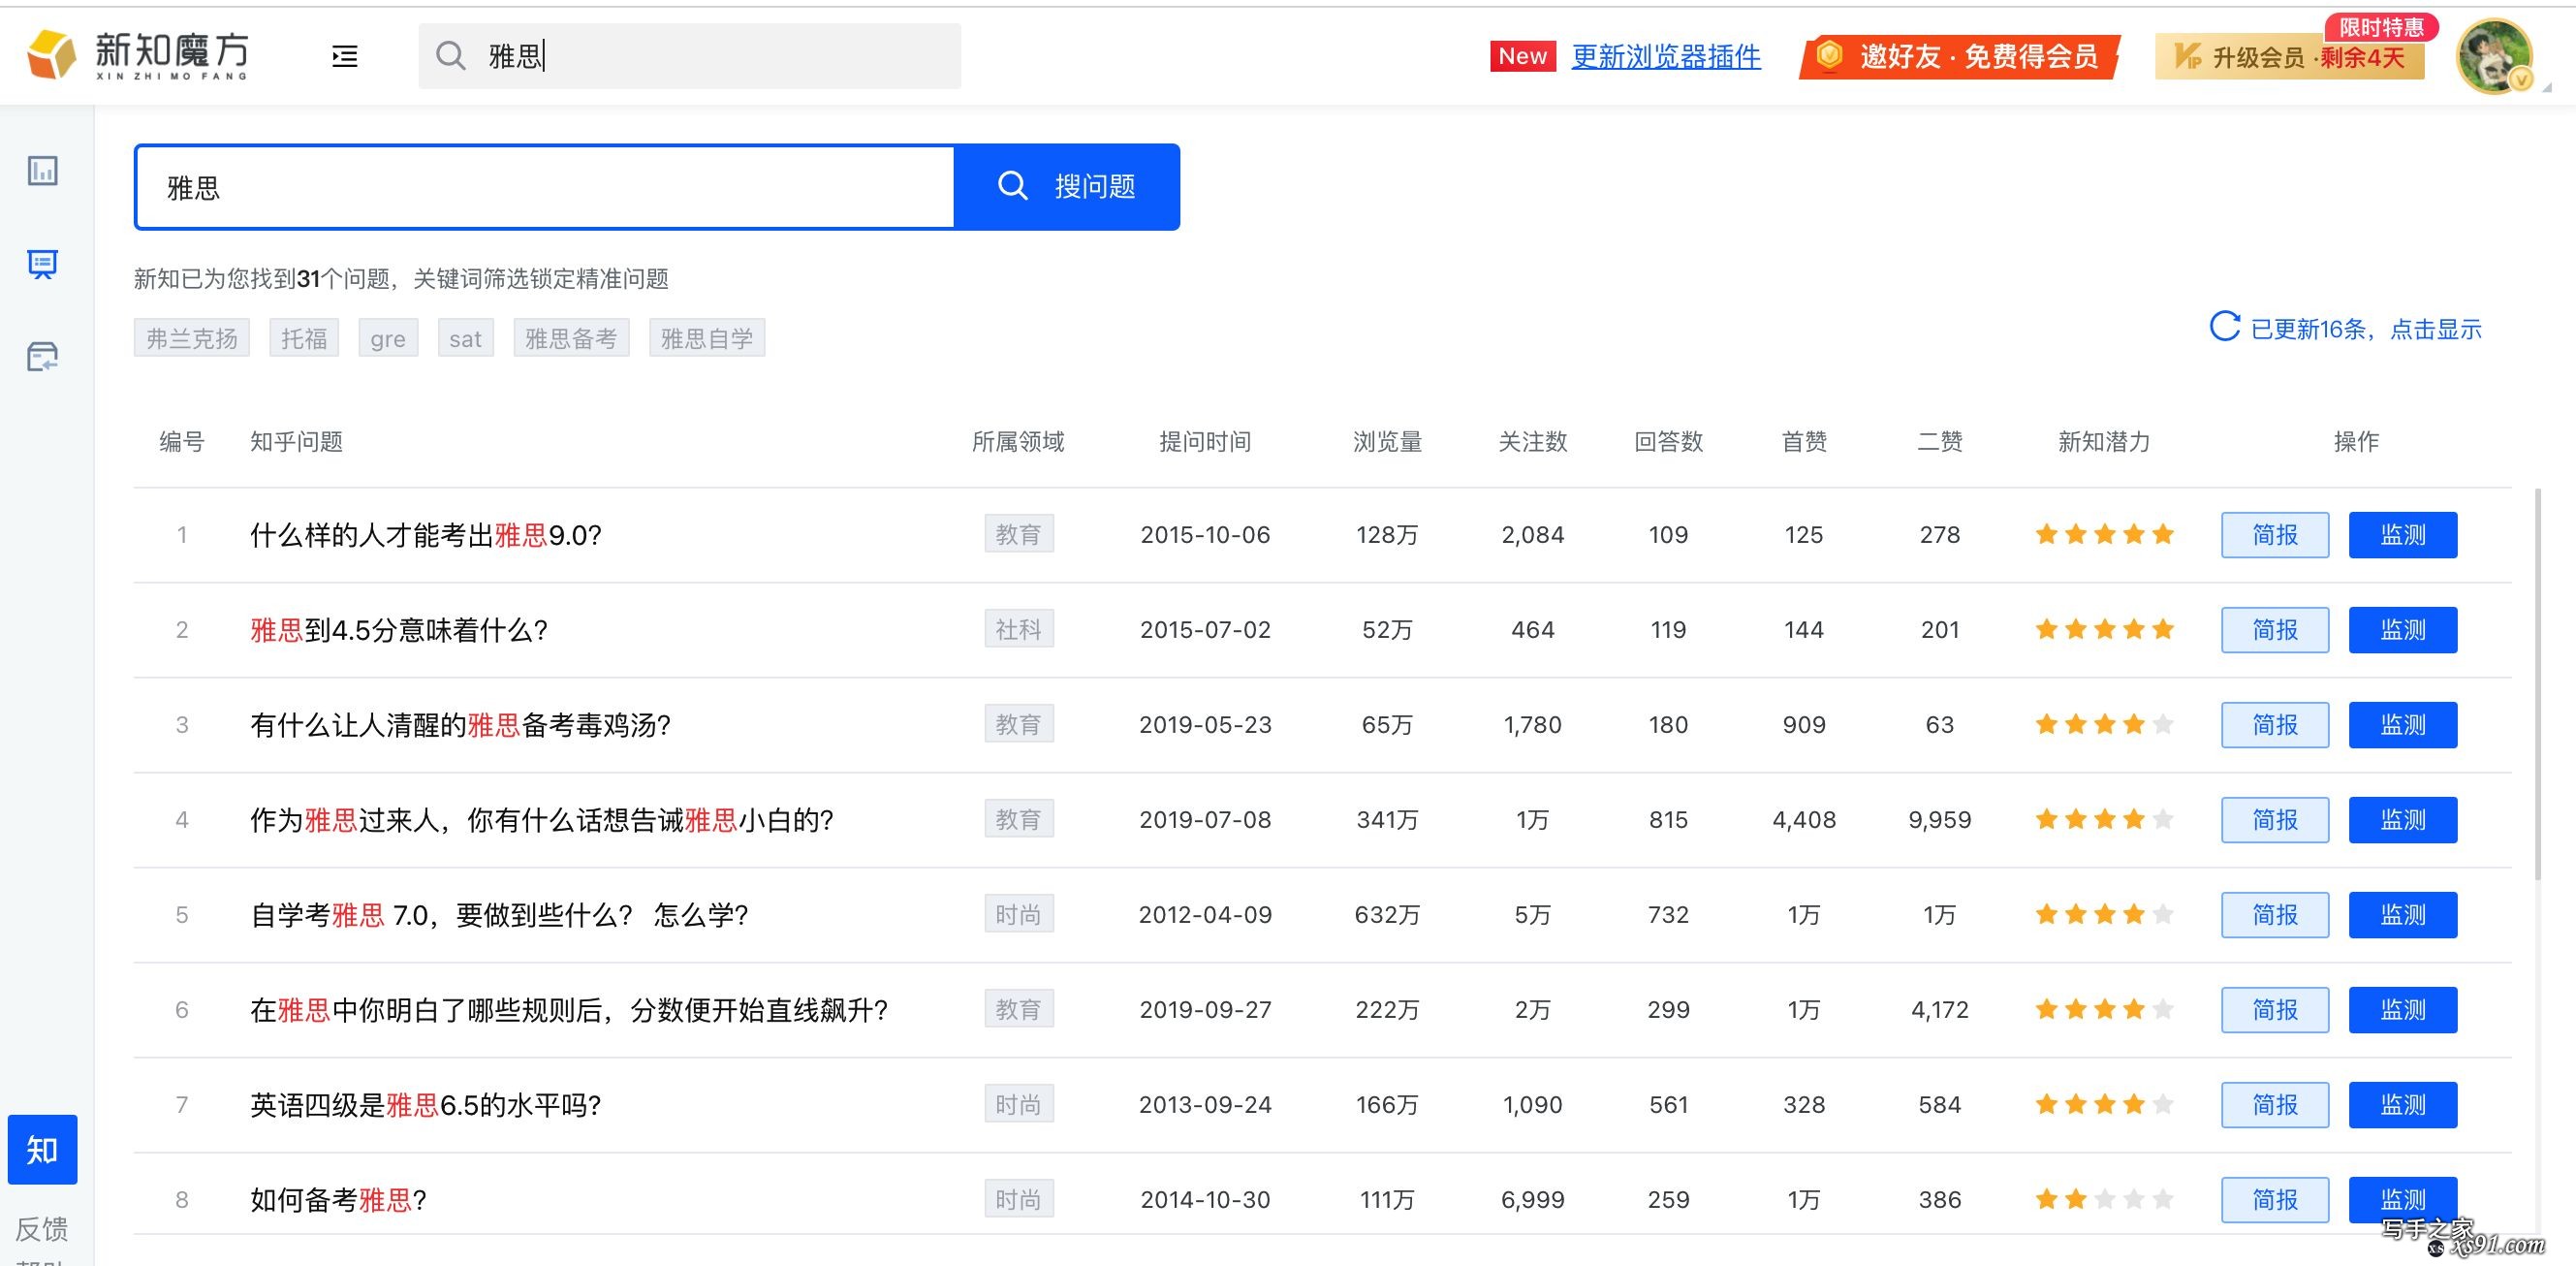
Task: Select the gre keyword tag
Action: click(x=388, y=338)
